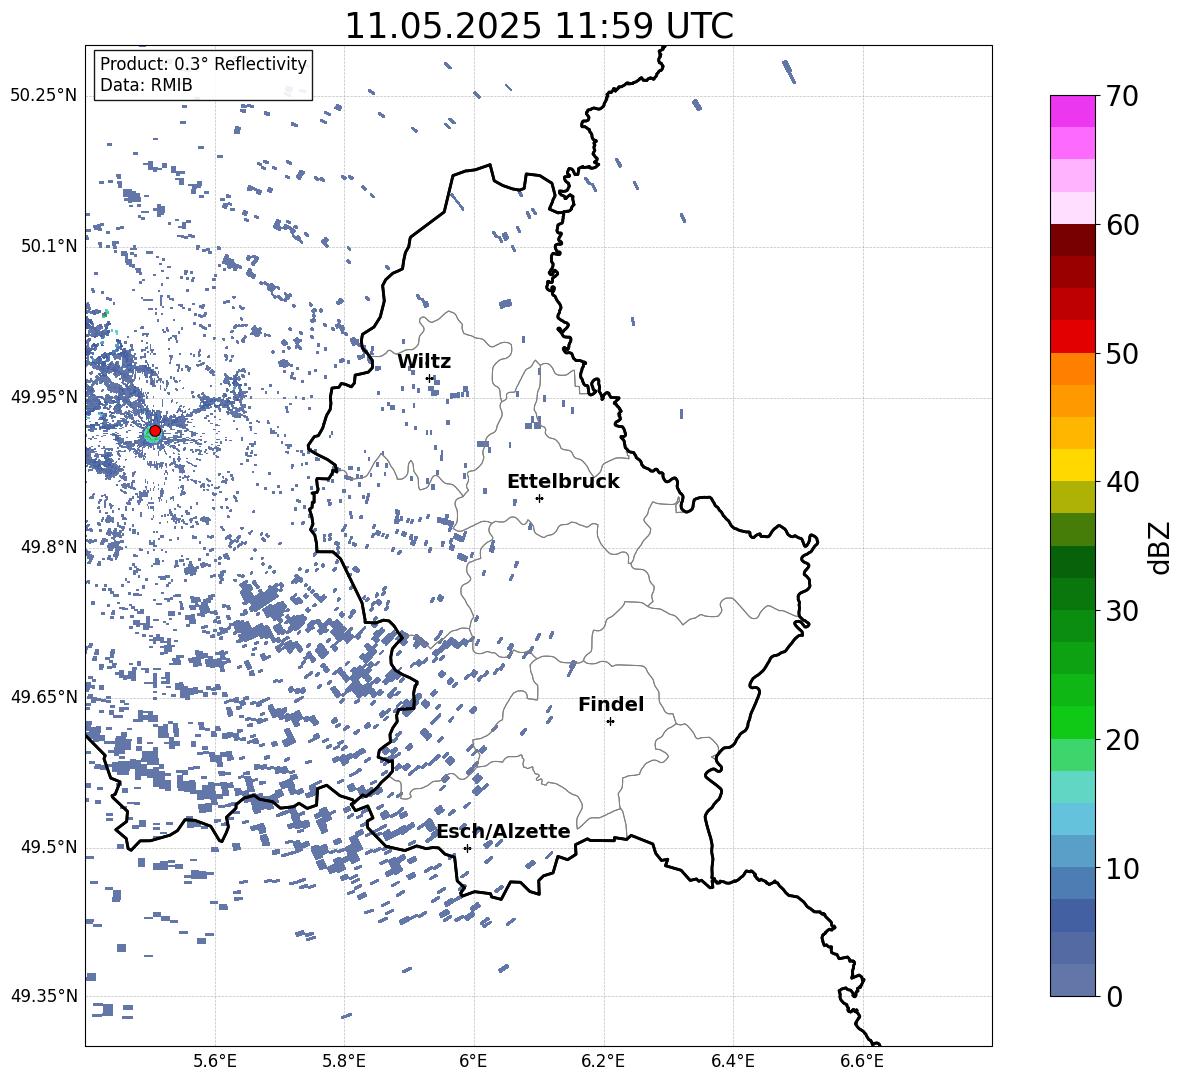Click the Findel station cross marker
1184x1081 pixels.
610,721
